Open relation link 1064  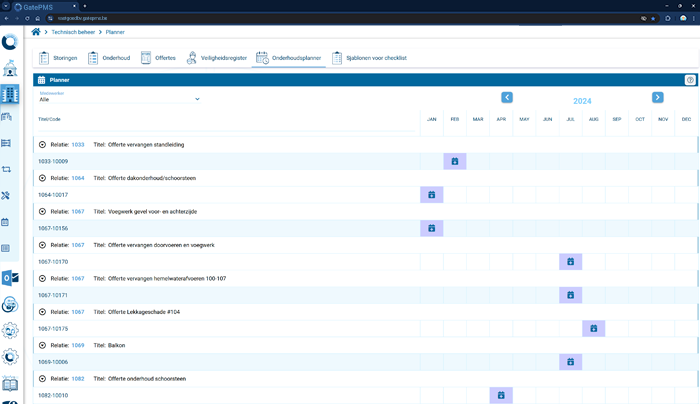[78, 178]
